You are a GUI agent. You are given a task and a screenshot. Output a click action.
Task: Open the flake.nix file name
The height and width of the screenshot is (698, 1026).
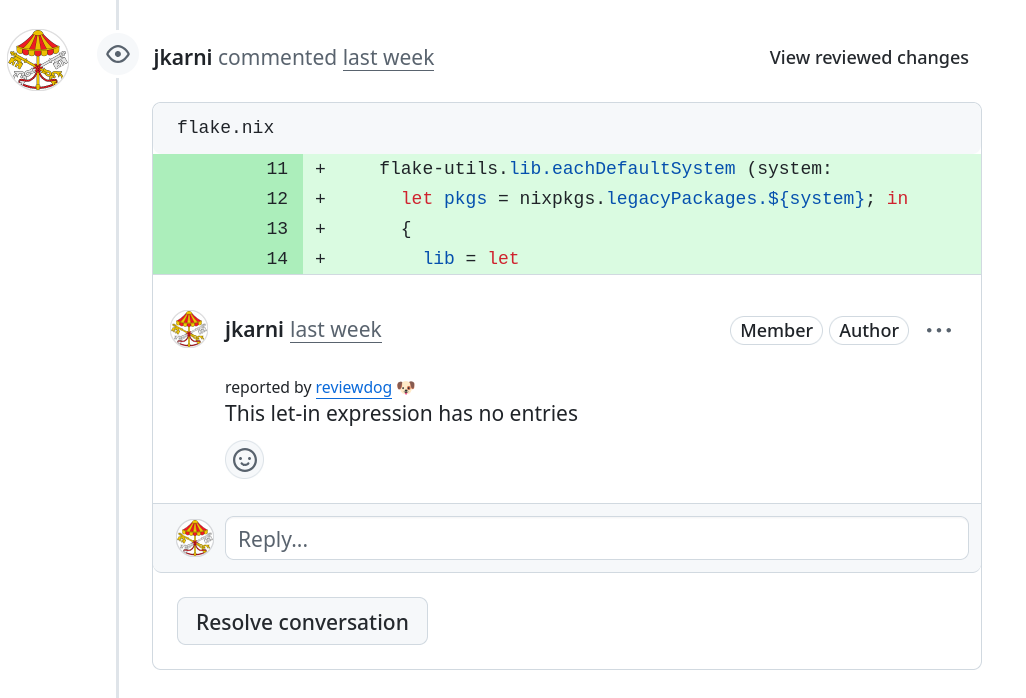[225, 128]
